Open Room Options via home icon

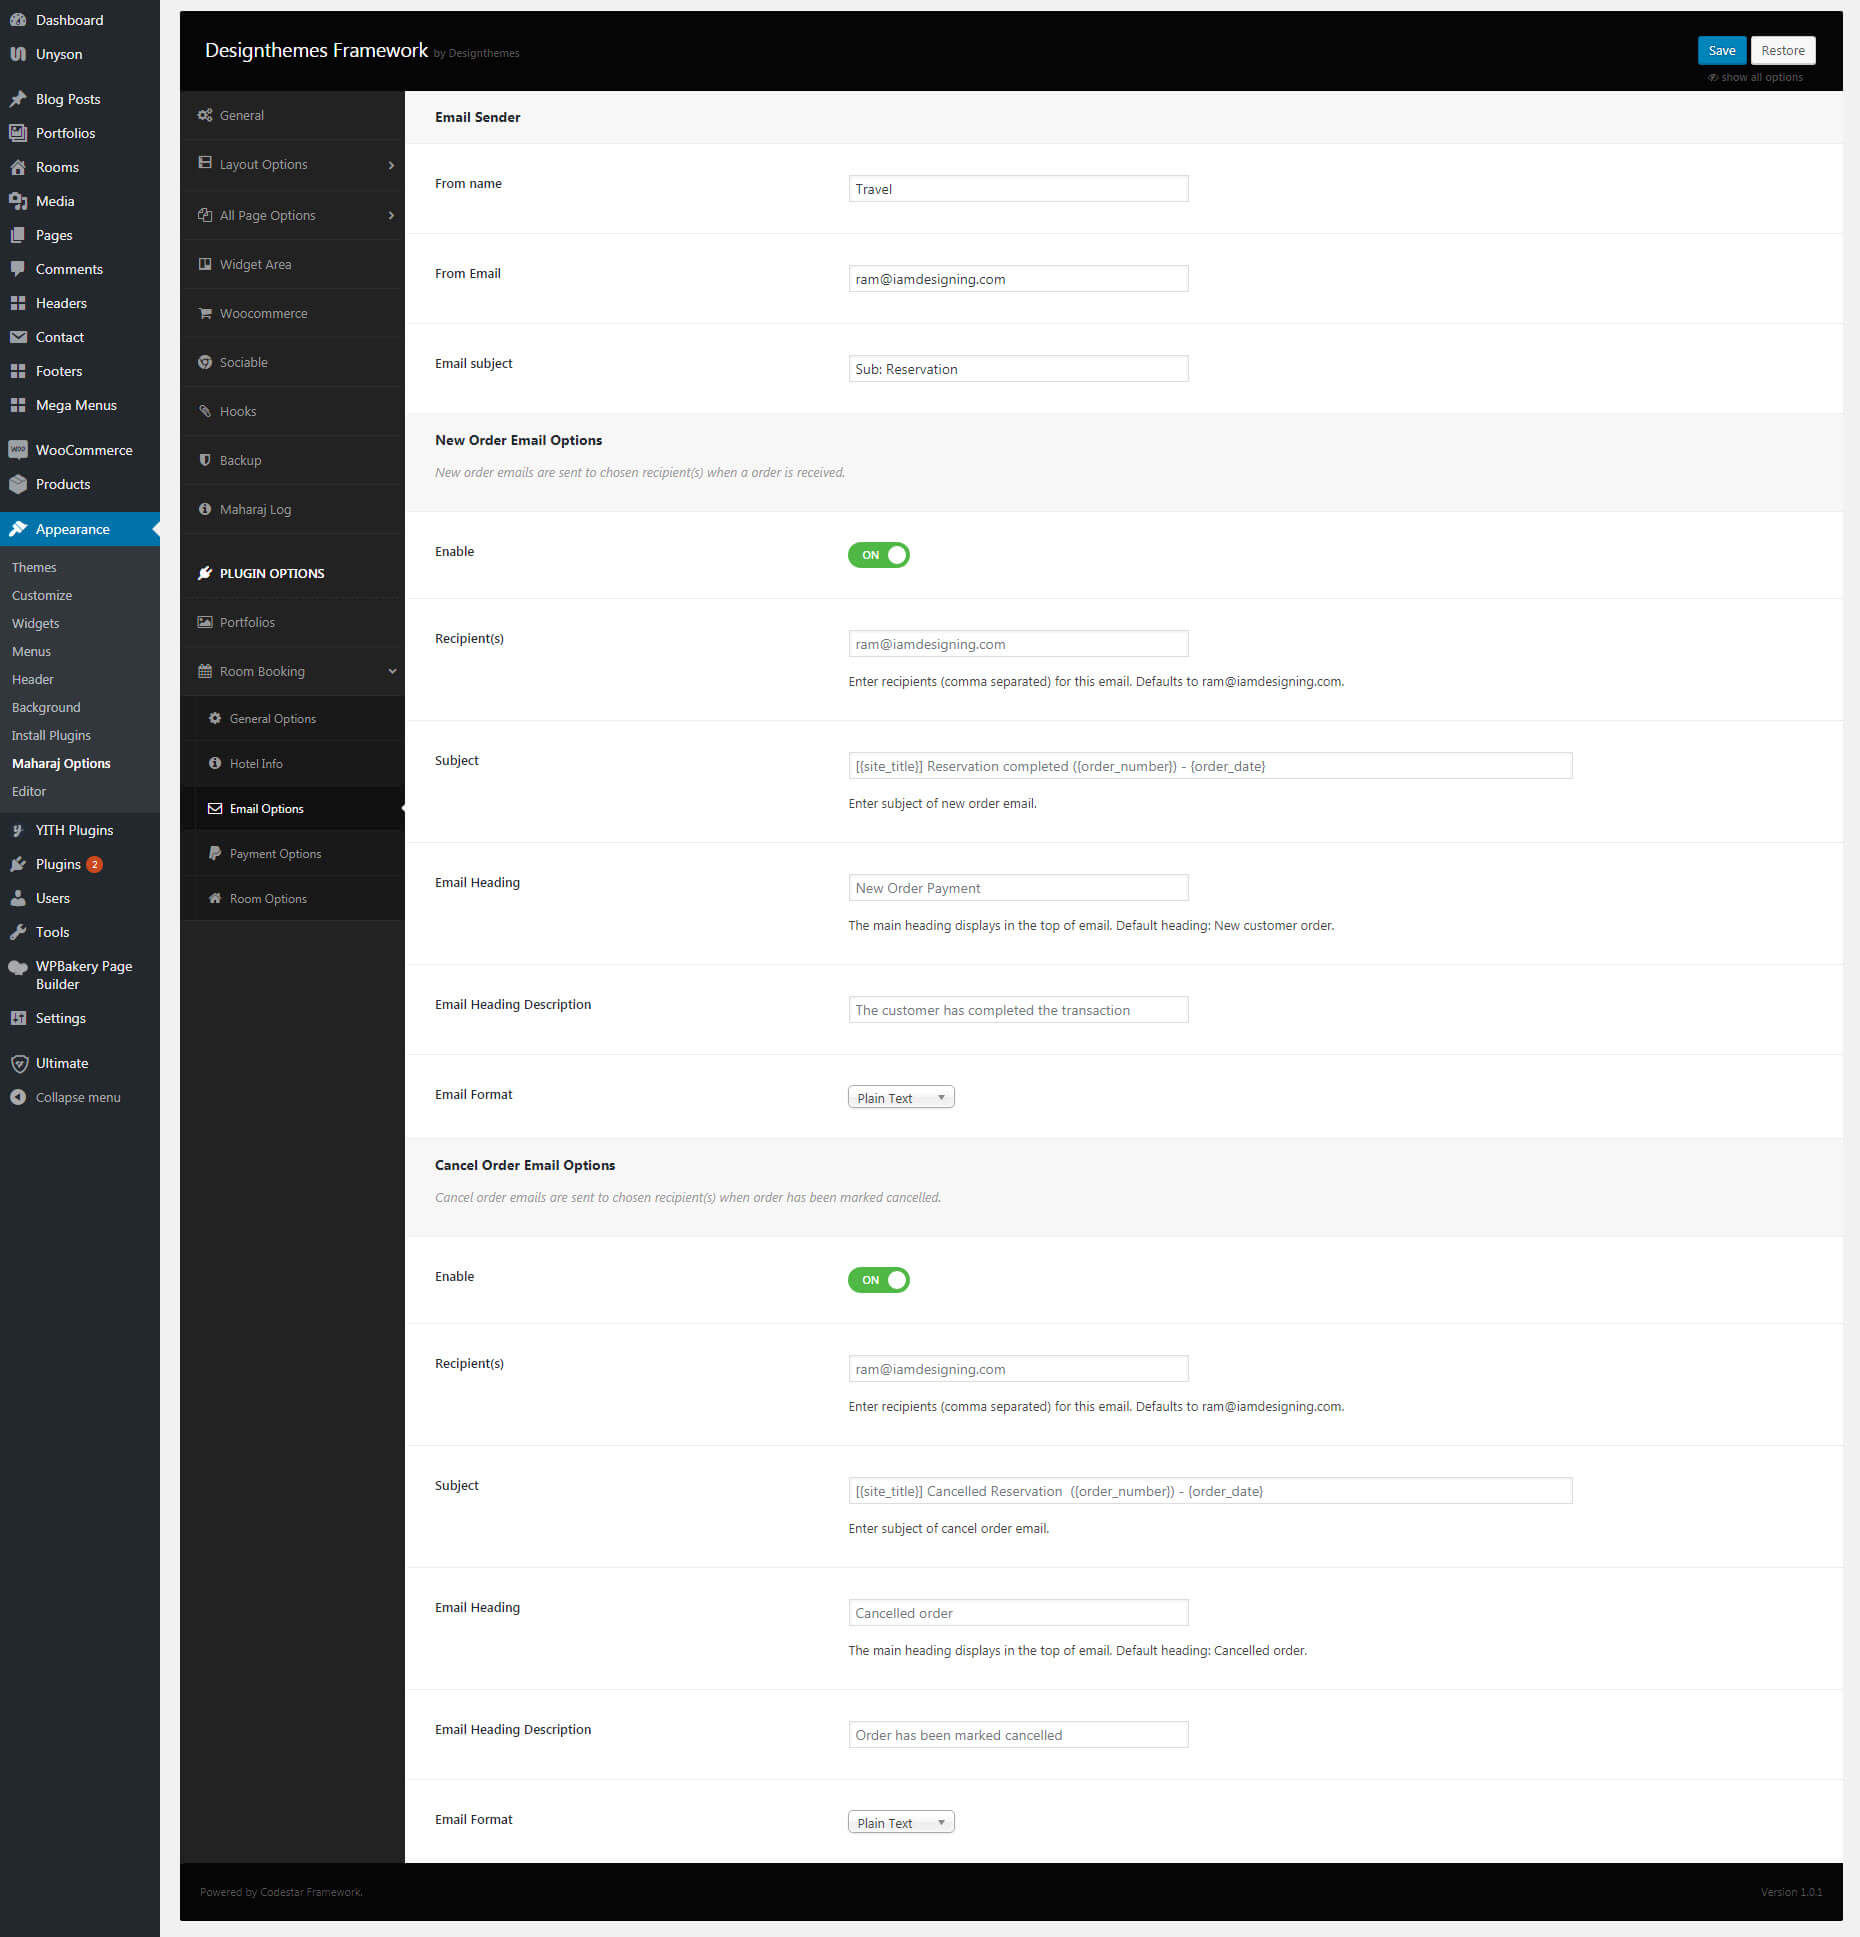tap(216, 898)
